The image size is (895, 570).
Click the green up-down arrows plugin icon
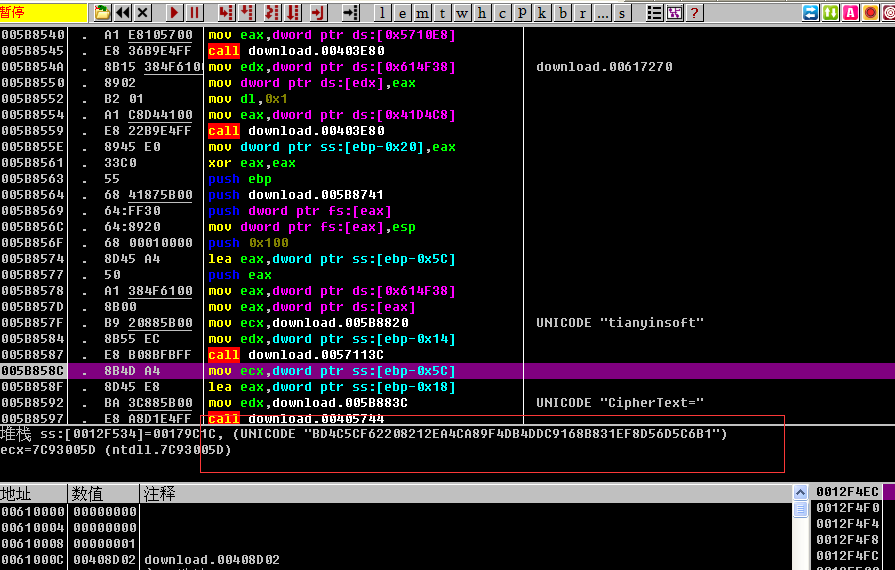point(830,13)
